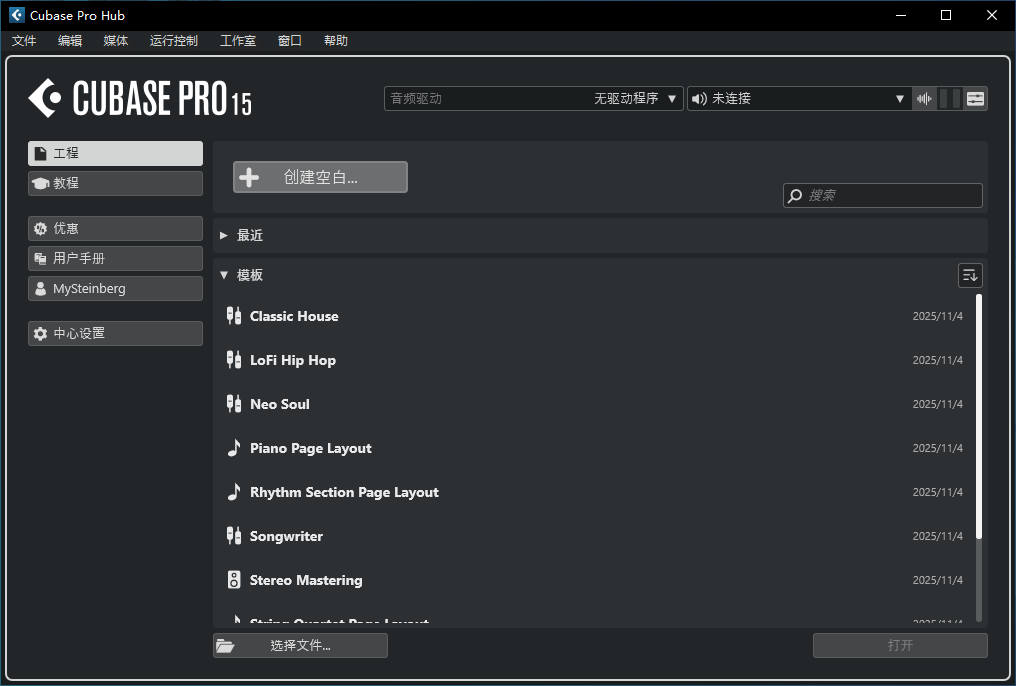Click the plus icon on 创建空白 button
The image size is (1016, 686).
[249, 177]
